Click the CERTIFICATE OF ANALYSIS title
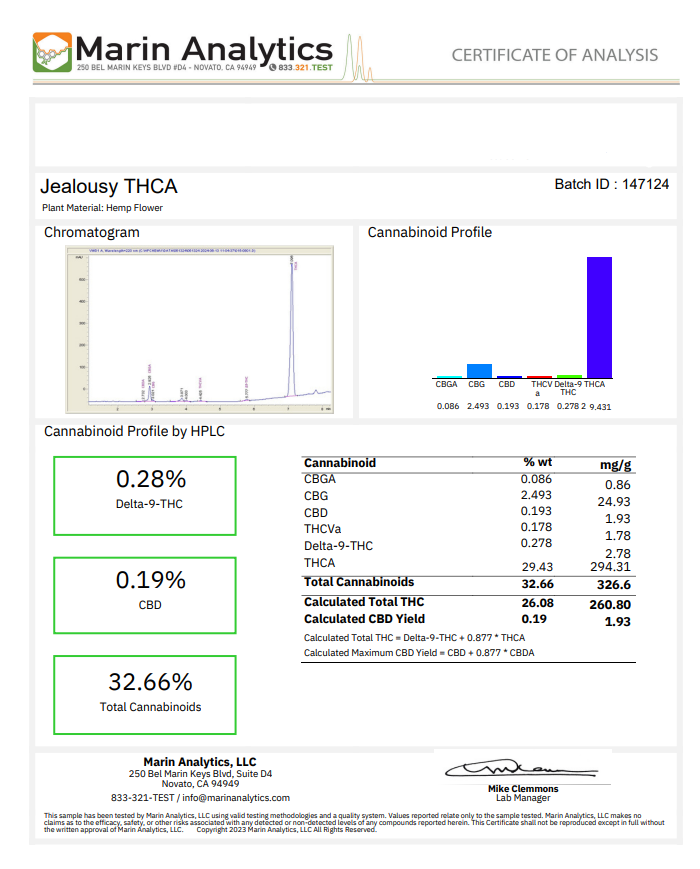Screen dimensions: 700x869 [x=555, y=55]
